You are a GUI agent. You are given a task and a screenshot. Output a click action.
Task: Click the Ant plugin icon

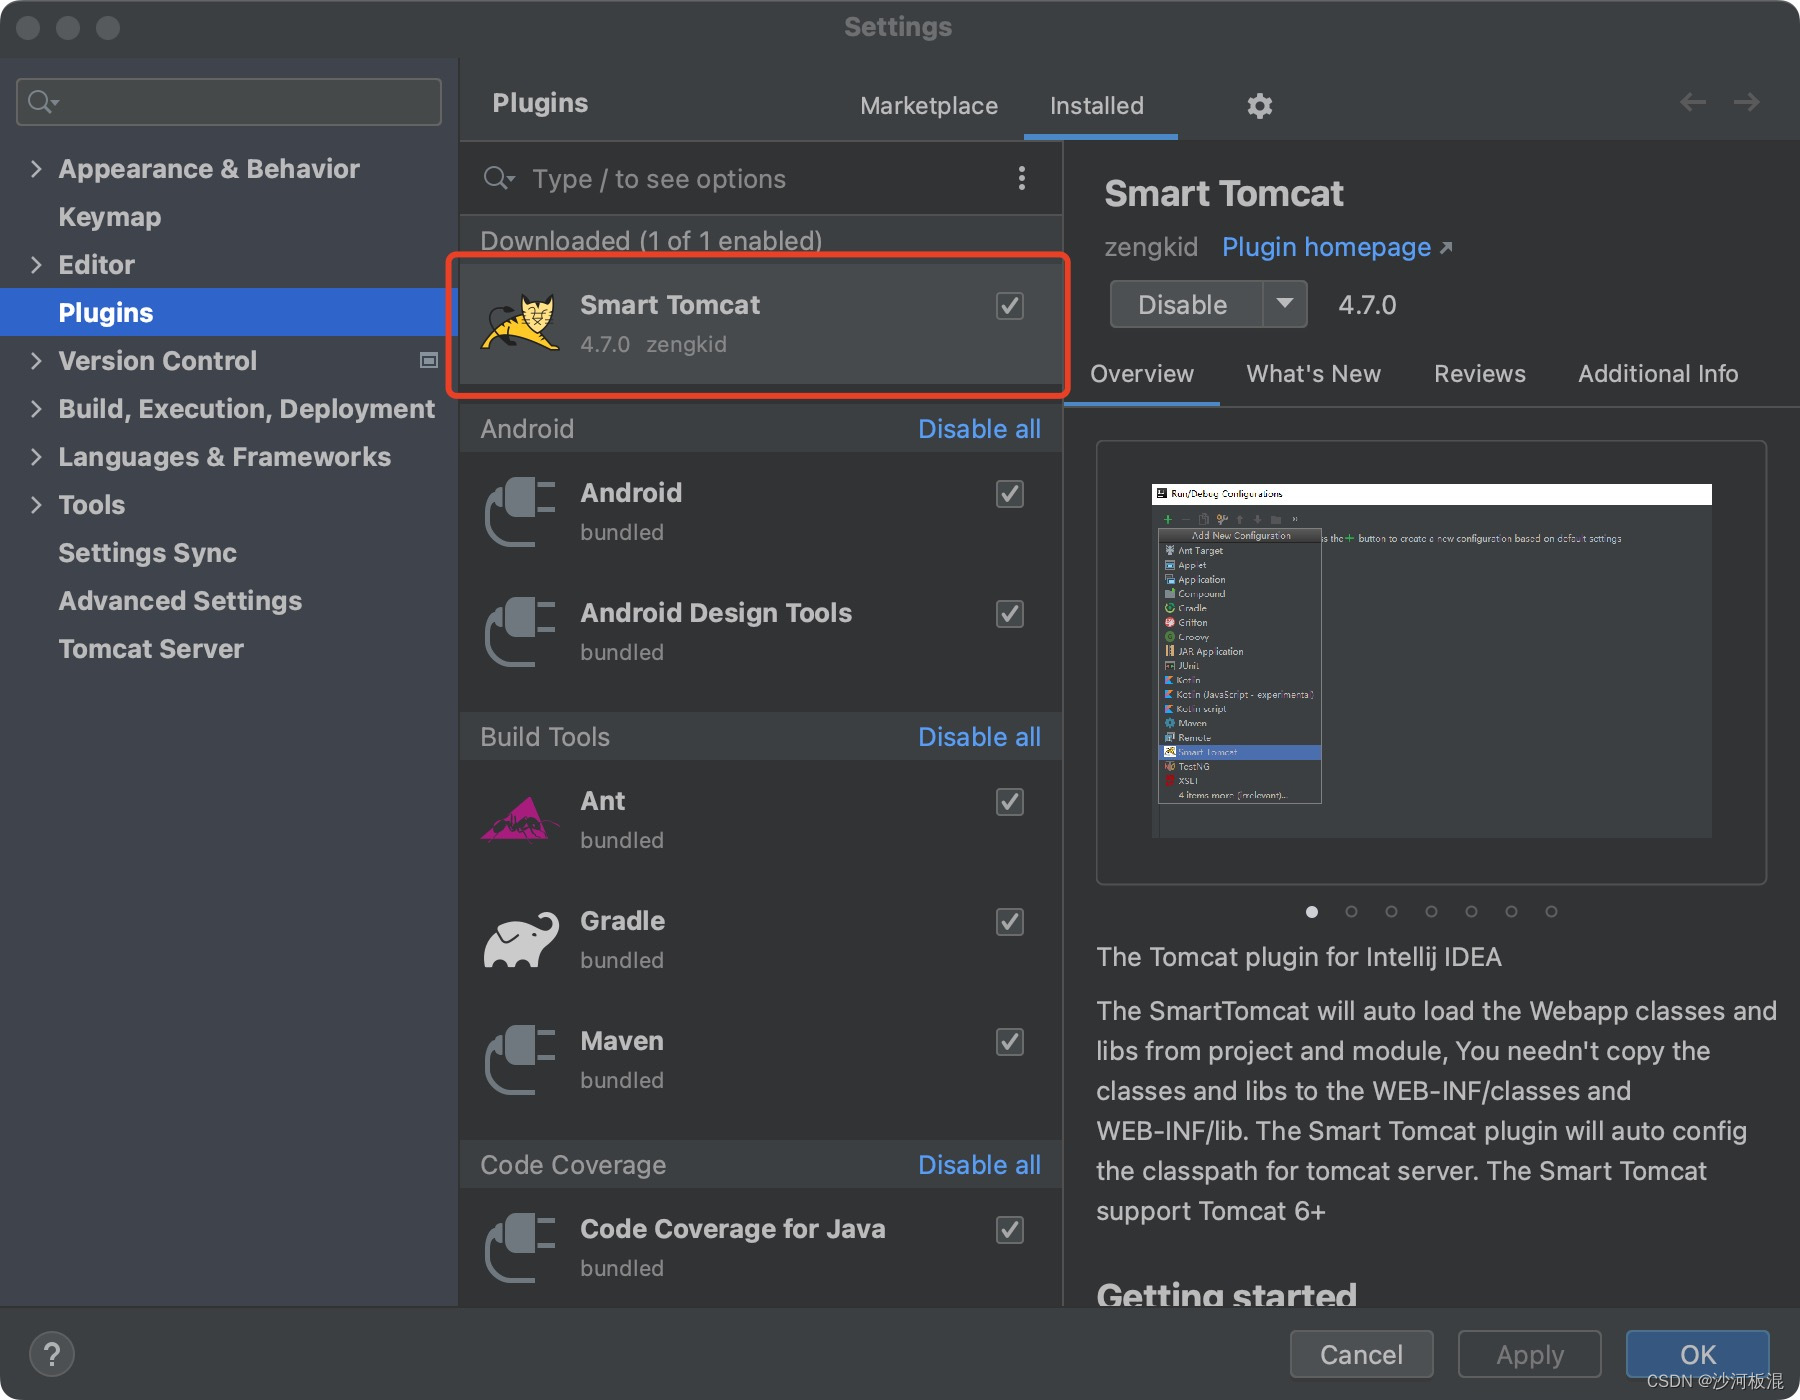click(x=518, y=820)
